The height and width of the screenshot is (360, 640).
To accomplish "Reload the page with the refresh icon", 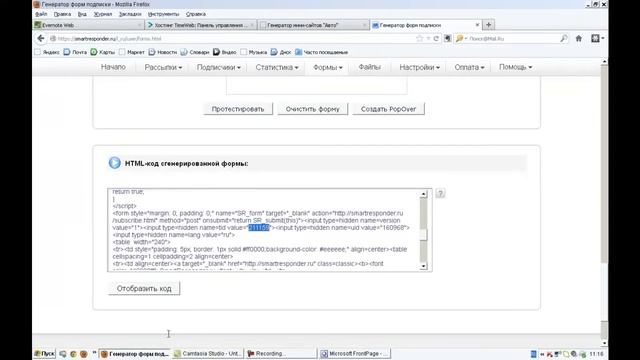I will coord(436,38).
